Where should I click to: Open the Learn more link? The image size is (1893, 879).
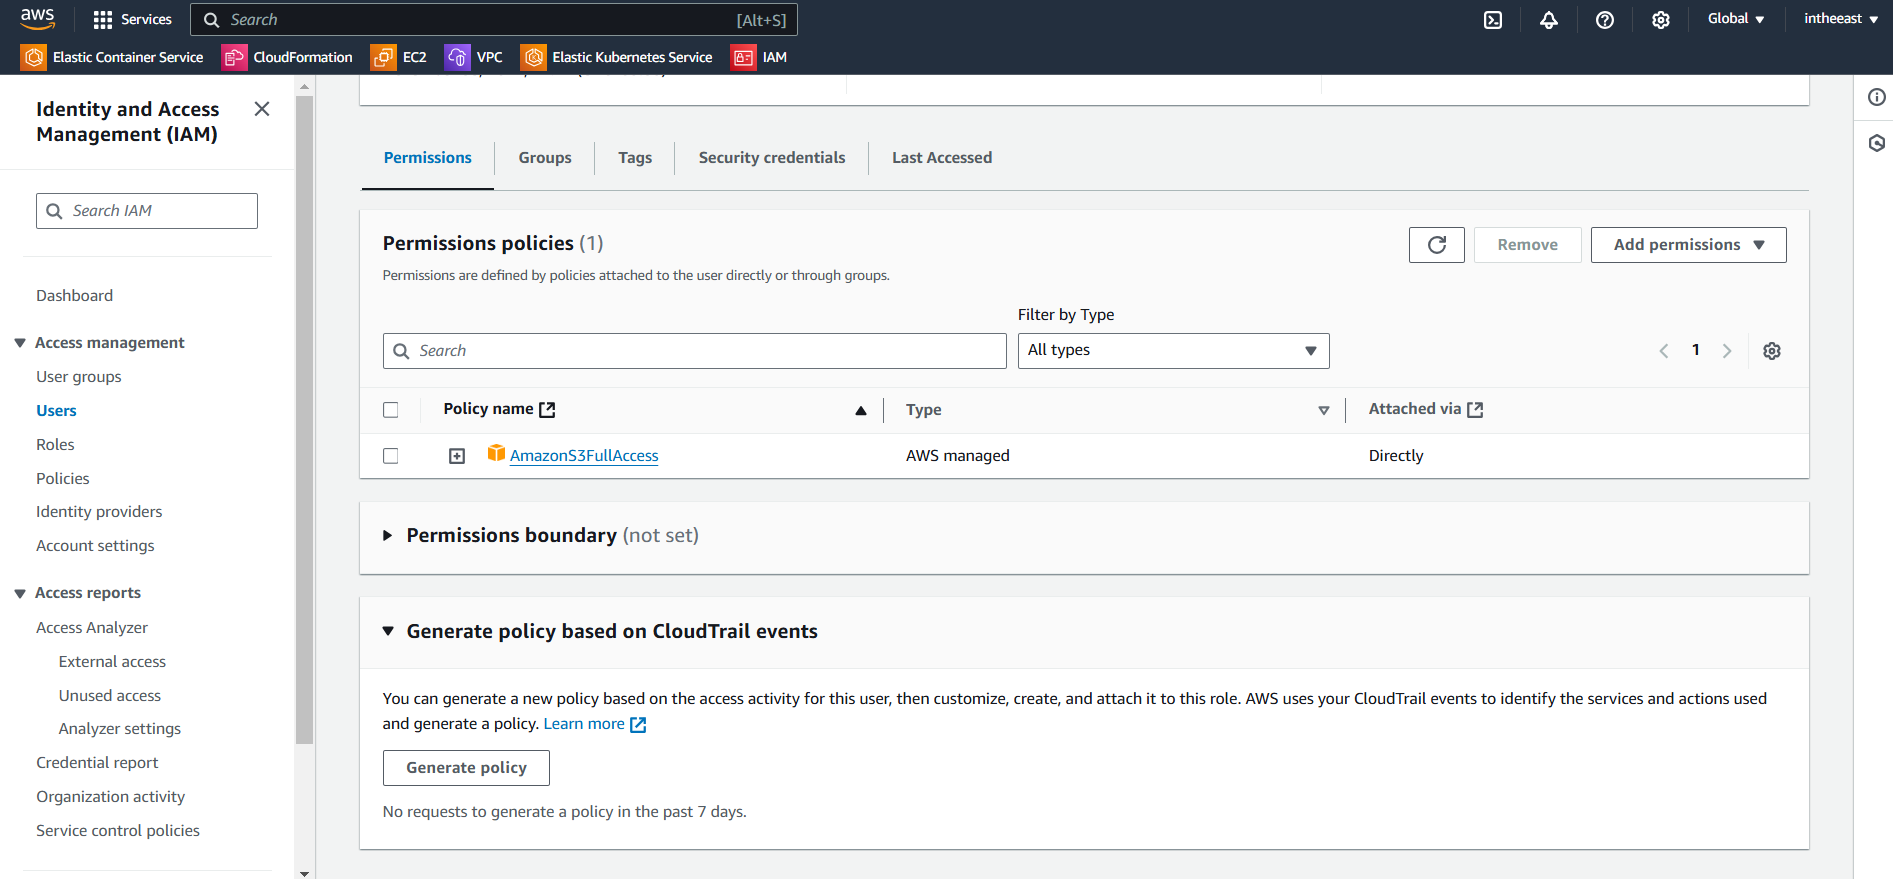click(595, 724)
